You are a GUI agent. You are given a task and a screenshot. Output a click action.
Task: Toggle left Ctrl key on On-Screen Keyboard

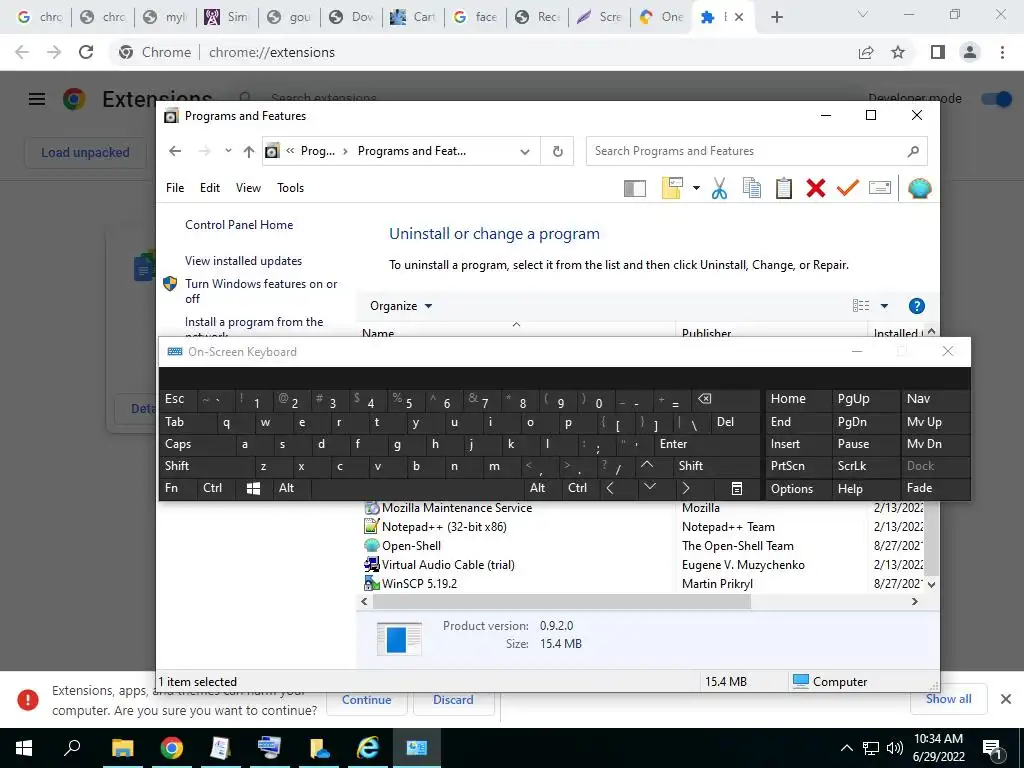[x=216, y=488]
